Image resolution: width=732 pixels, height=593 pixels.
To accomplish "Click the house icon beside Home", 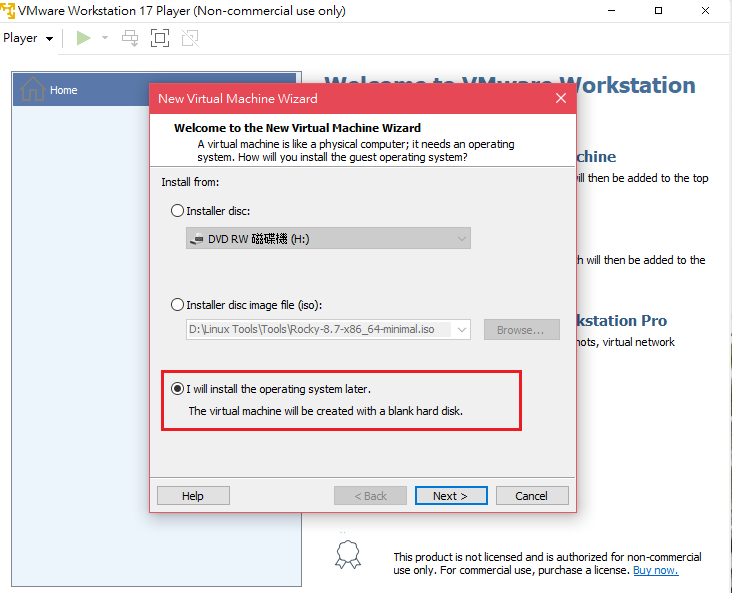I will pos(33,88).
